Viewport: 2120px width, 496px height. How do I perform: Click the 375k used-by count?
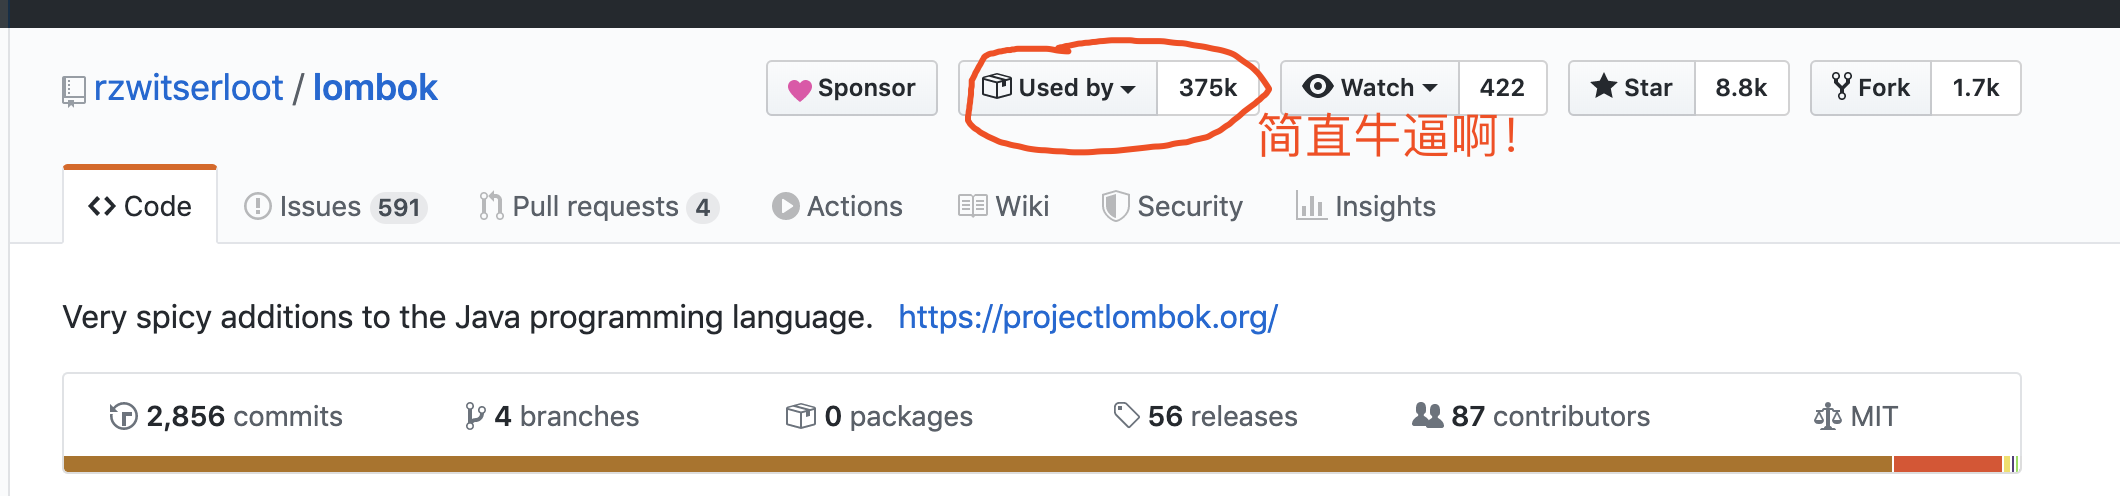point(1207,88)
